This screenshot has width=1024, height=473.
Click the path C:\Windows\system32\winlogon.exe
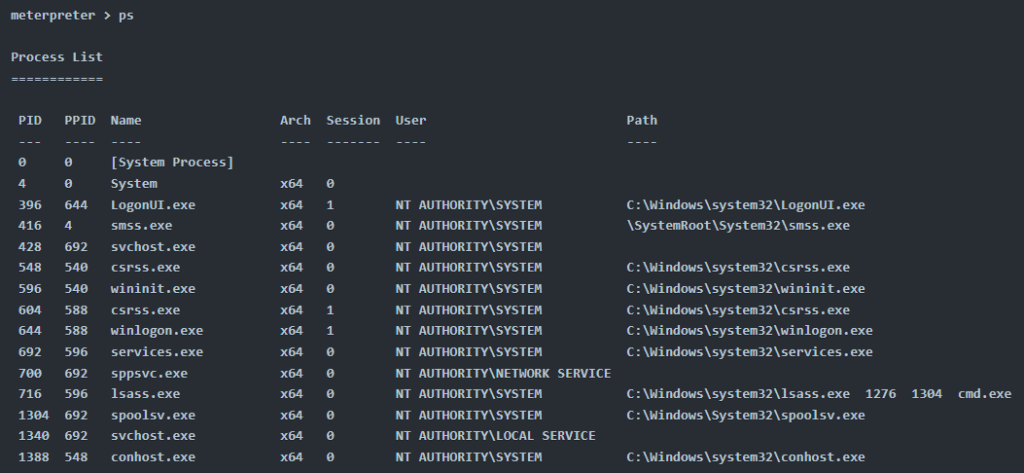tap(749, 331)
